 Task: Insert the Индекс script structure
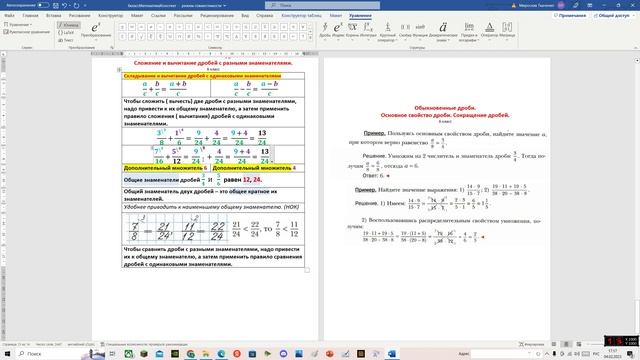pos(338,31)
